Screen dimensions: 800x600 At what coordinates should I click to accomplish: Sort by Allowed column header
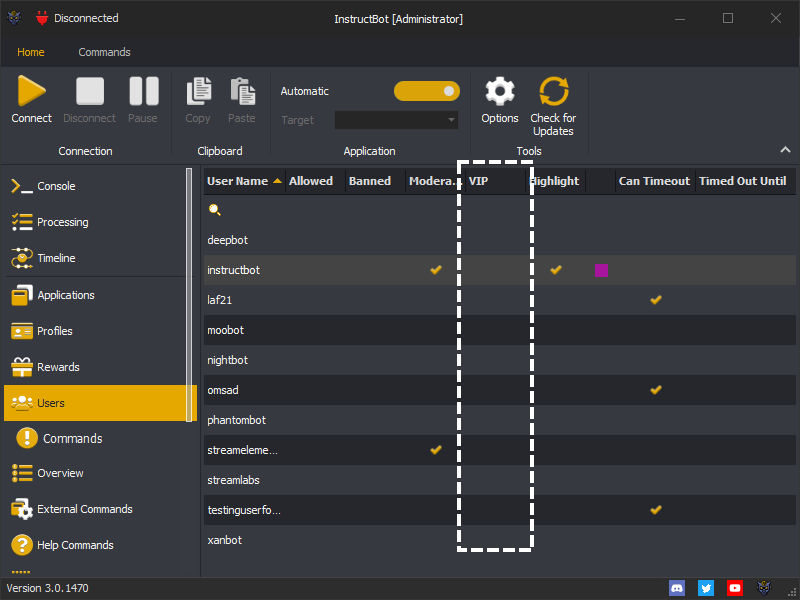click(315, 181)
